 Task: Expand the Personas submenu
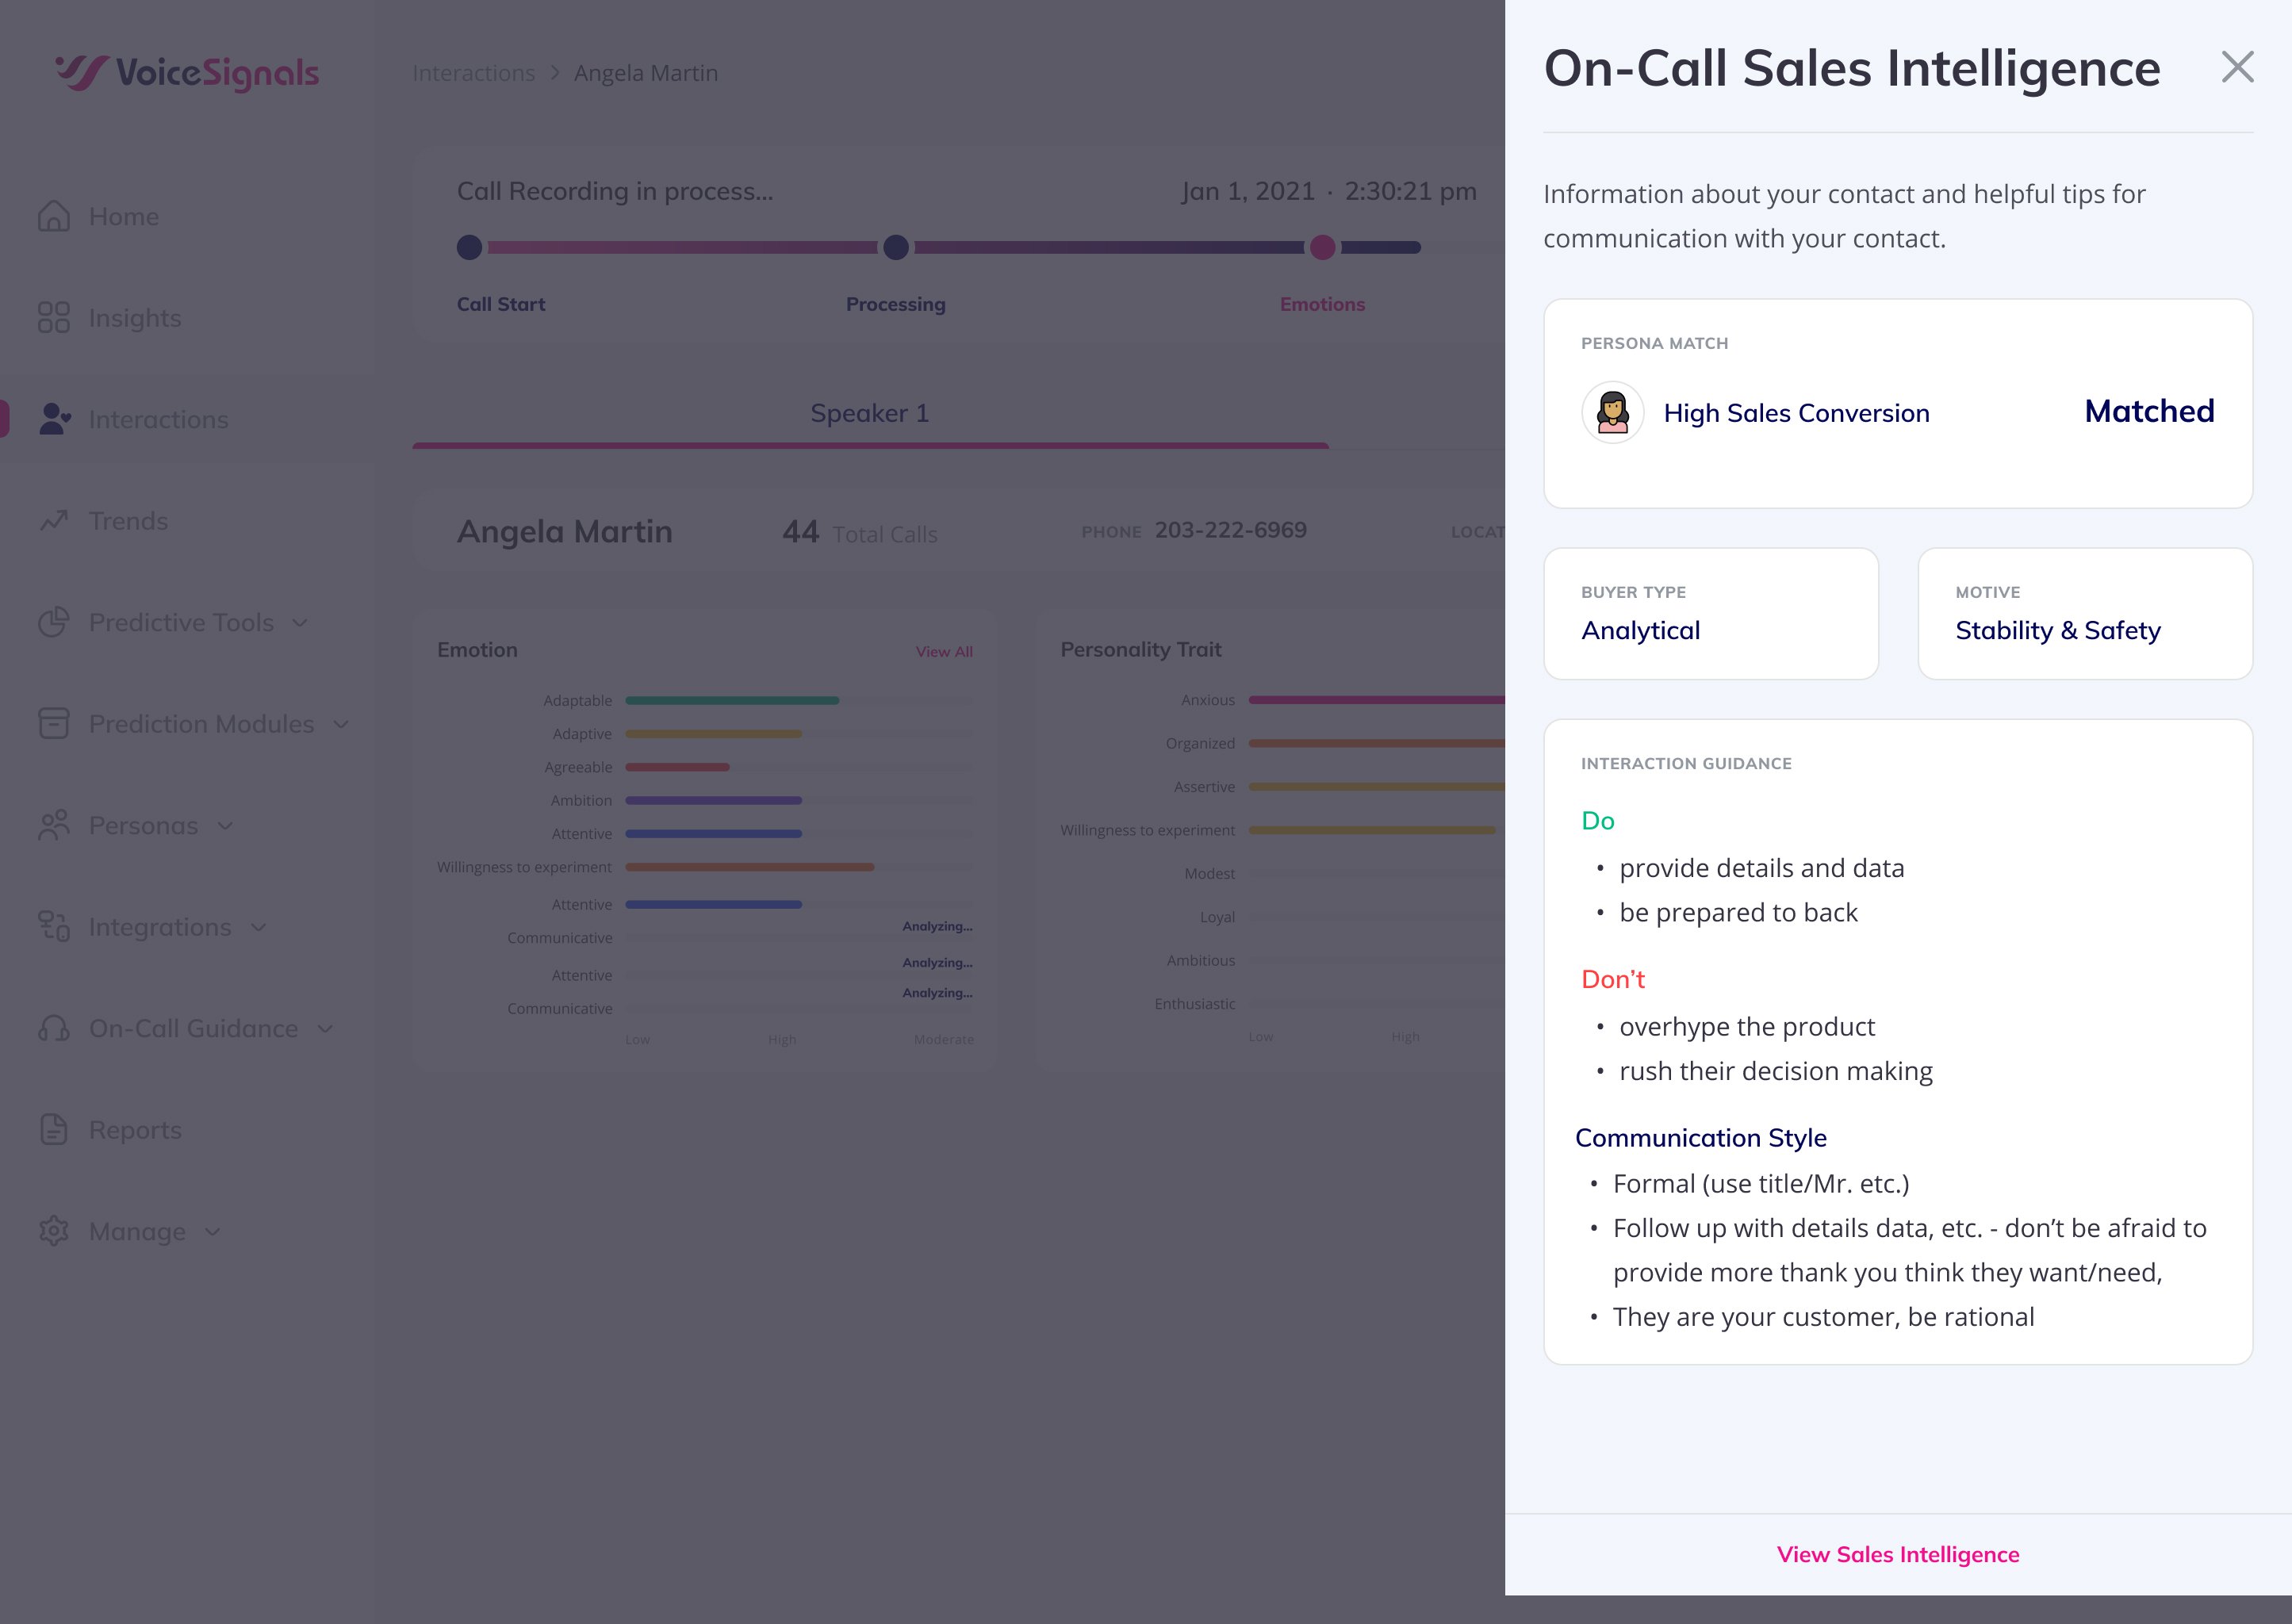point(226,826)
